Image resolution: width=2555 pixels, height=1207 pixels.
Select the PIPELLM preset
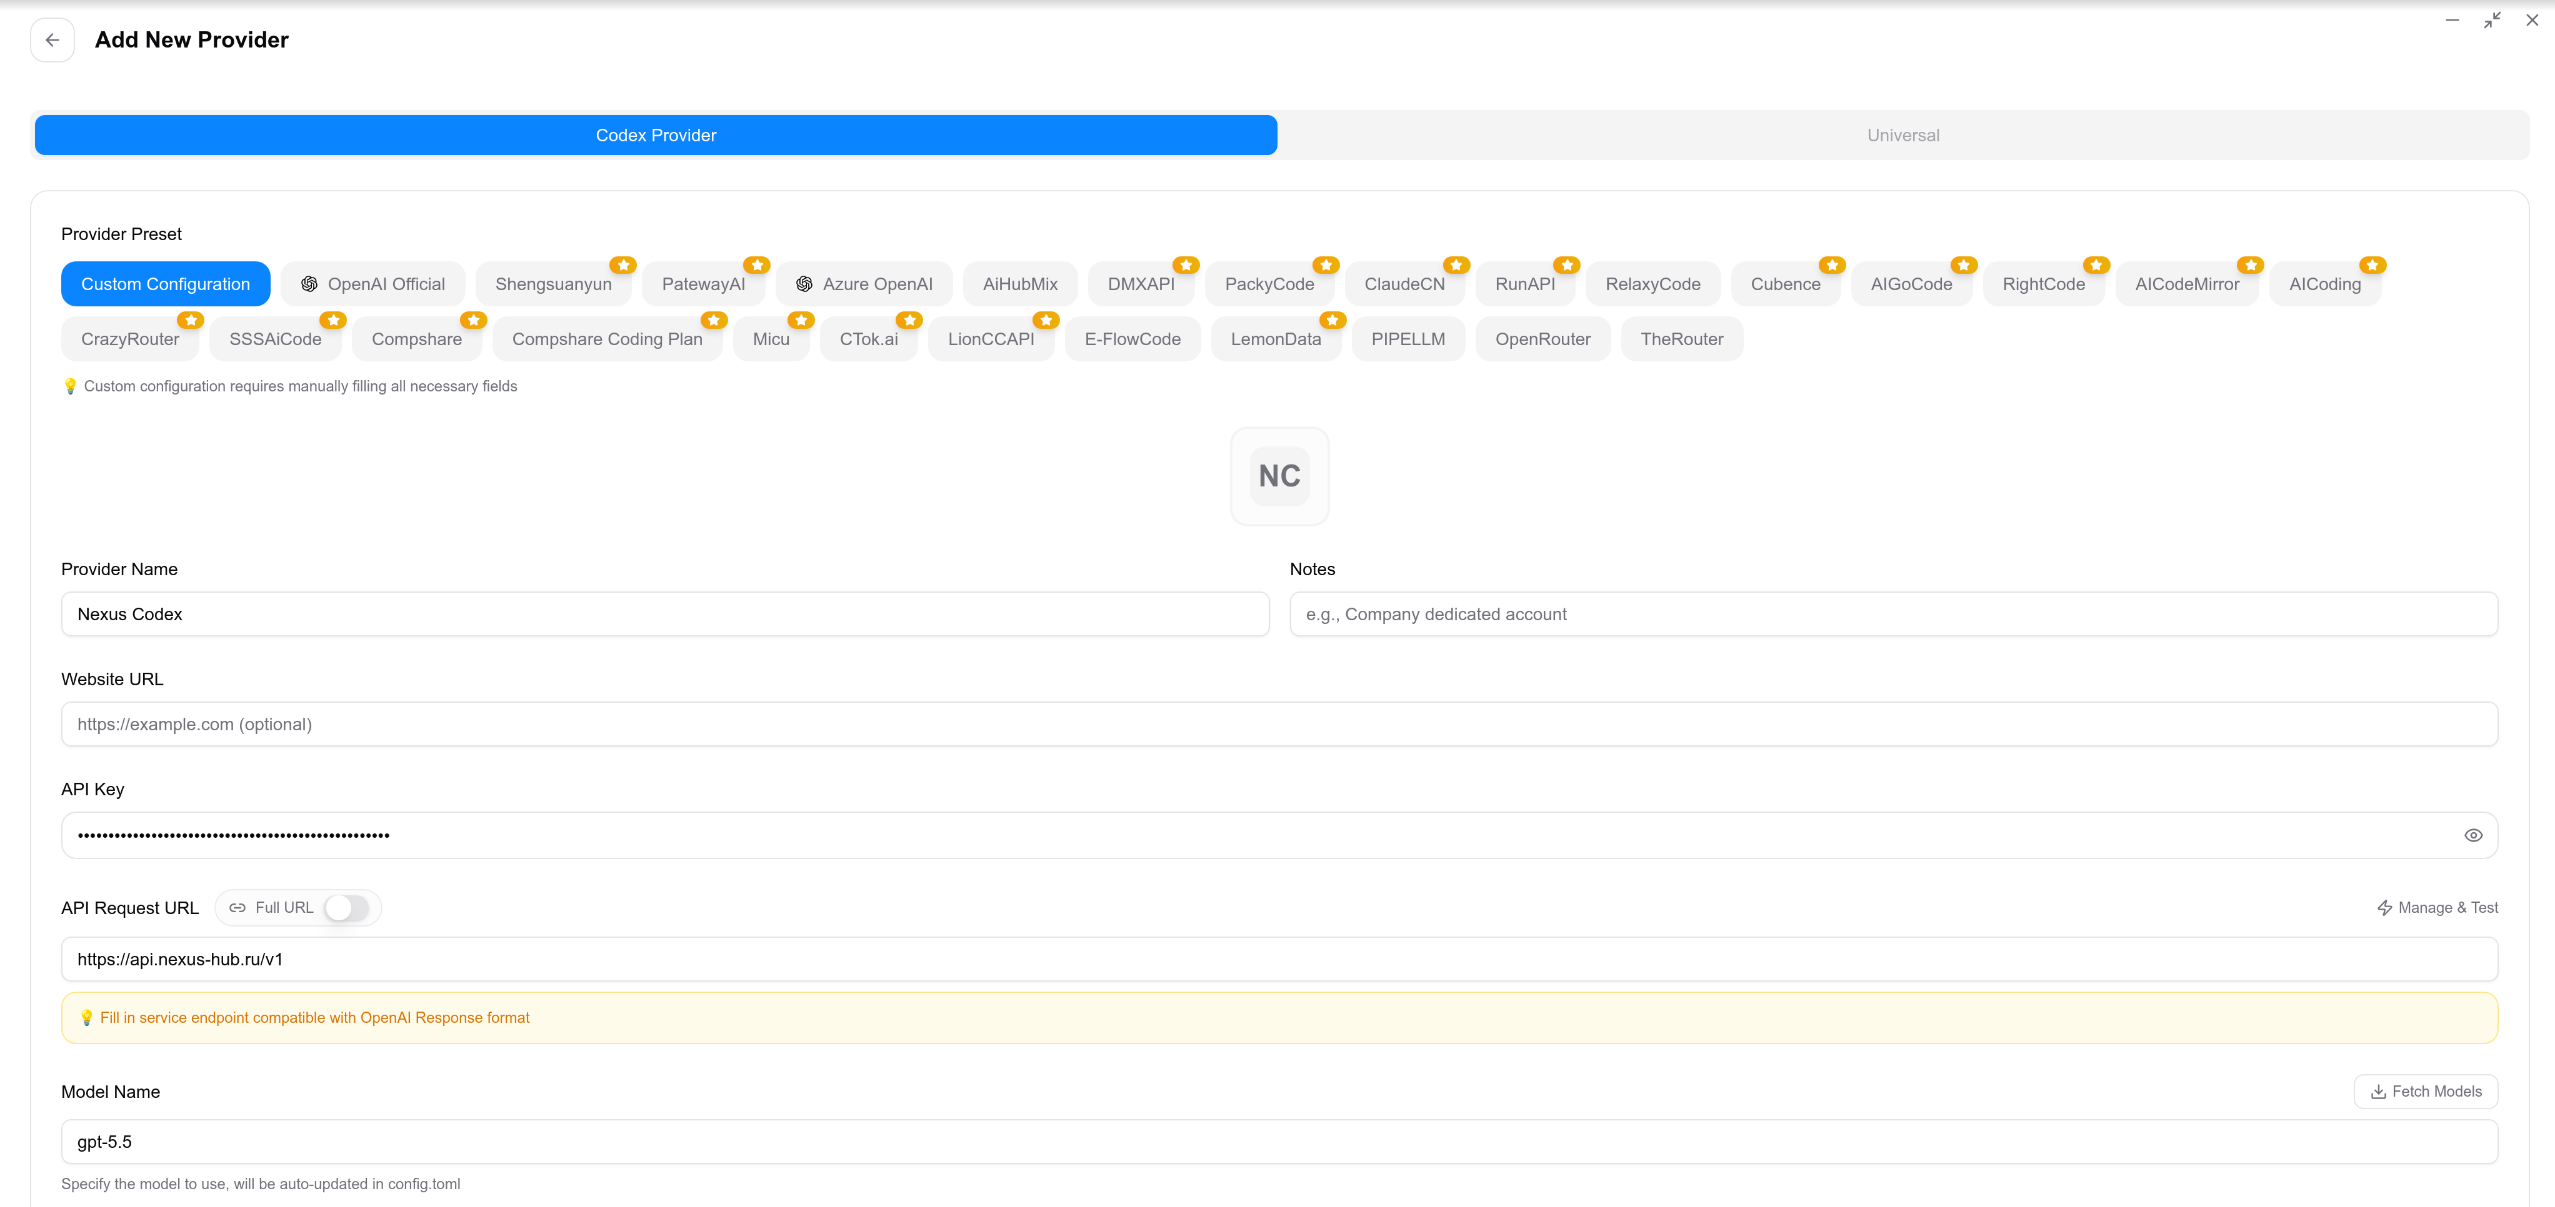pyautogui.click(x=1408, y=339)
